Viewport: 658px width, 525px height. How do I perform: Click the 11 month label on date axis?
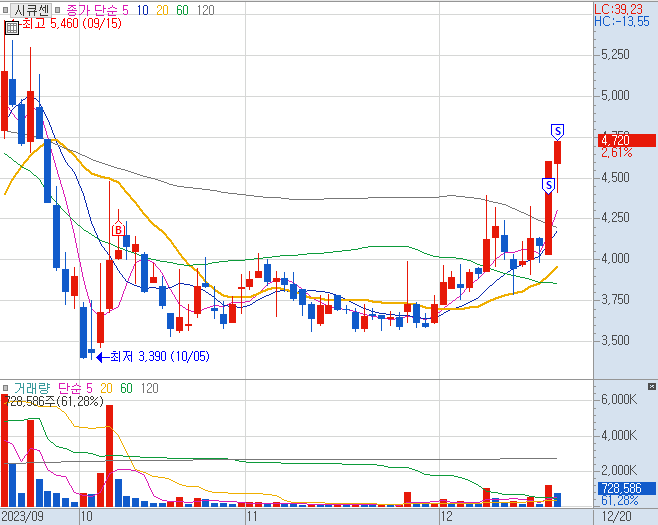(251, 516)
